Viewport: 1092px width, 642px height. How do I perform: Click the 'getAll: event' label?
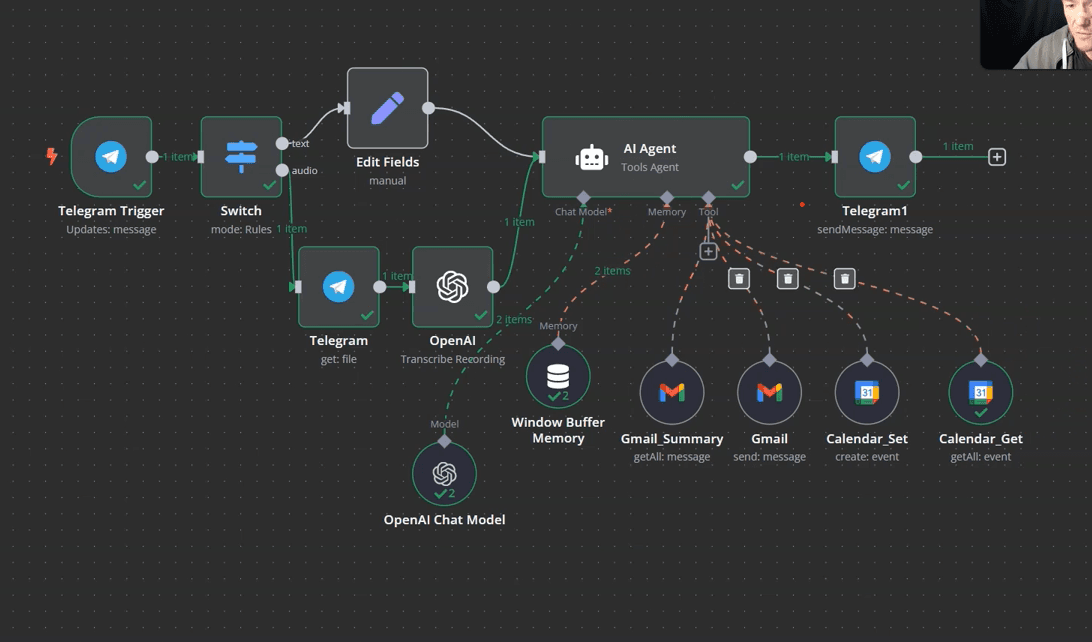[981, 457]
